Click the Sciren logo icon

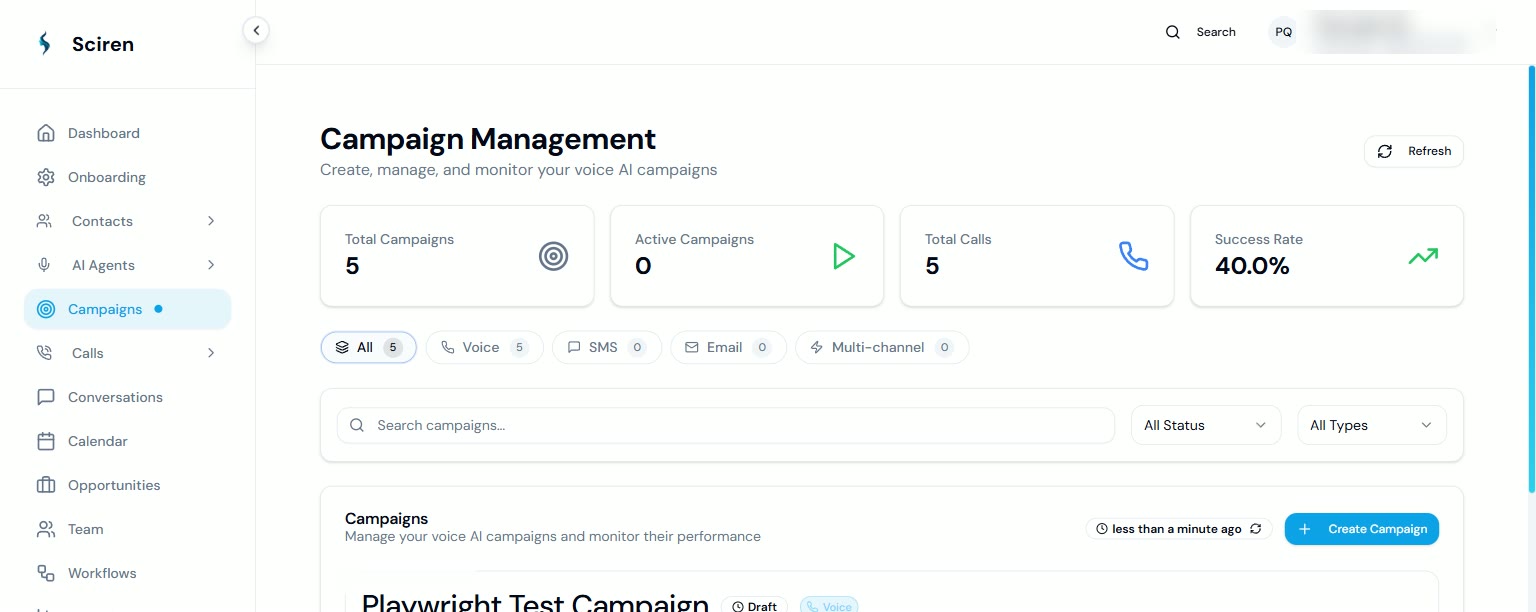44,44
